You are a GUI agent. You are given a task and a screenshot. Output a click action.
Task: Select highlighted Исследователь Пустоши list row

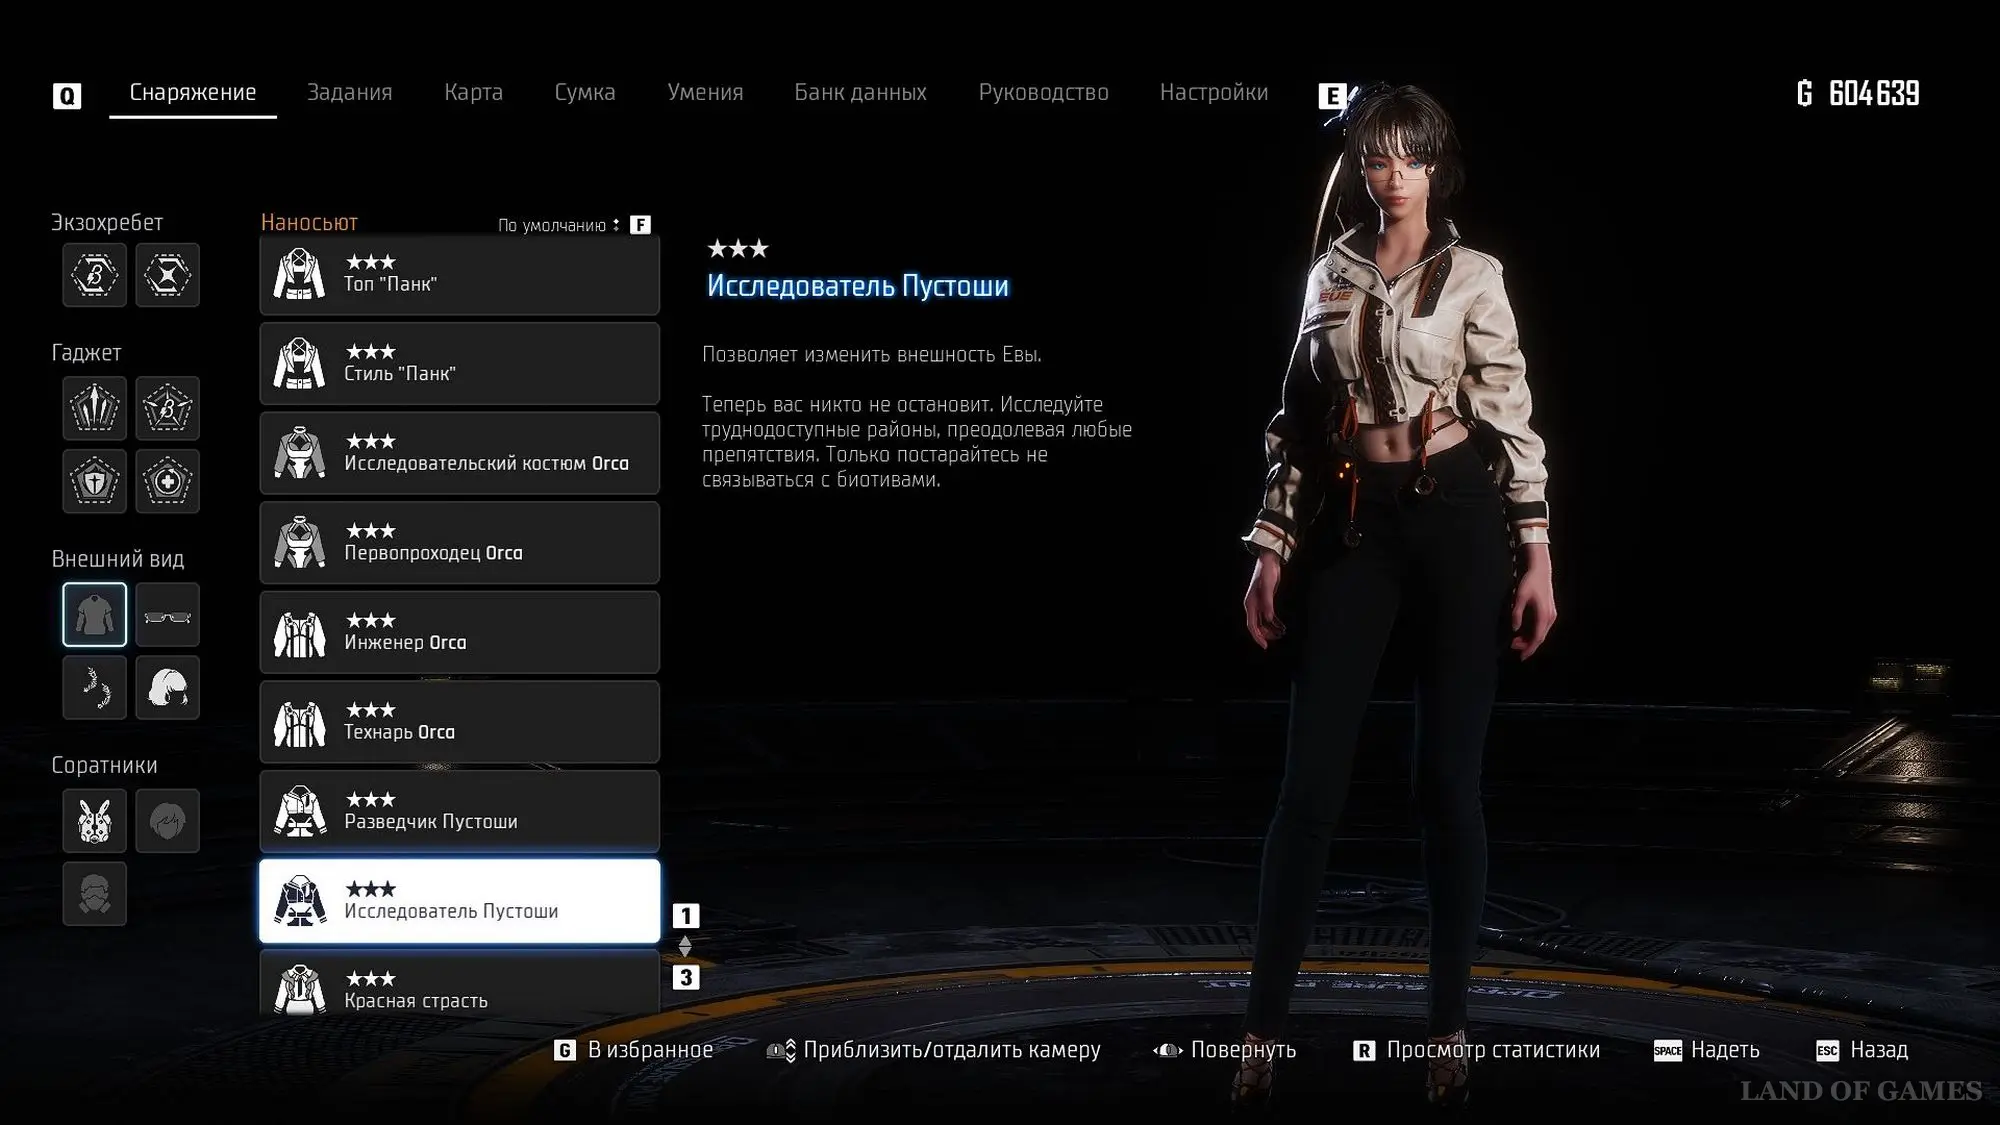click(x=460, y=901)
